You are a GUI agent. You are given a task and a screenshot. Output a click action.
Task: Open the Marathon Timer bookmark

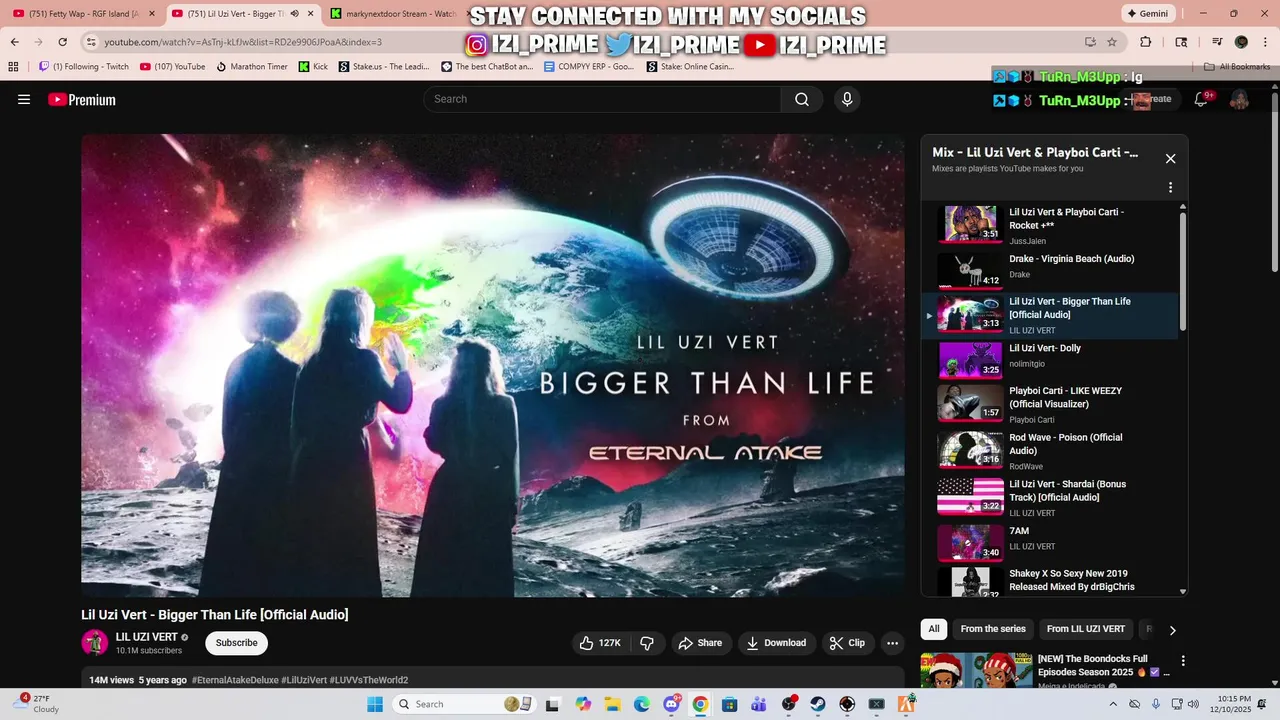[252, 67]
